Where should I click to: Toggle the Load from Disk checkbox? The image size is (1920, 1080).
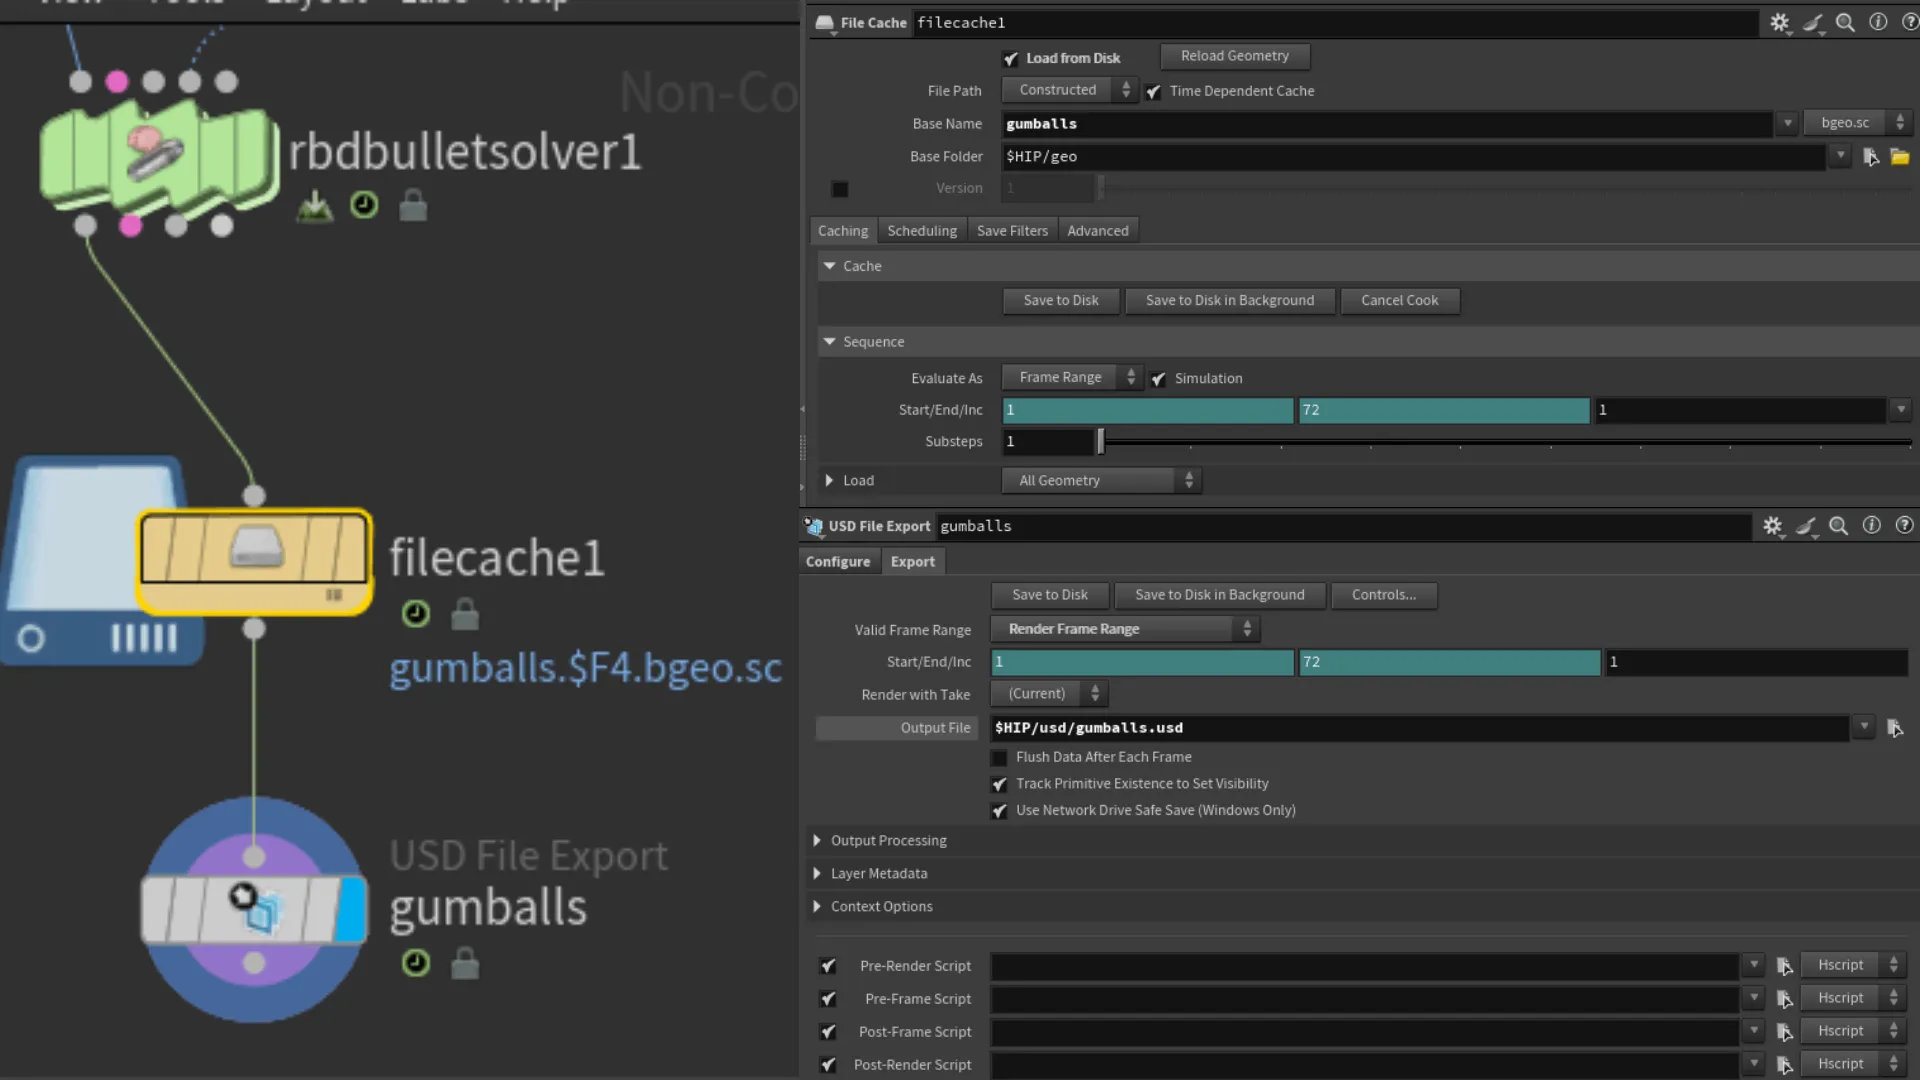tap(1012, 58)
